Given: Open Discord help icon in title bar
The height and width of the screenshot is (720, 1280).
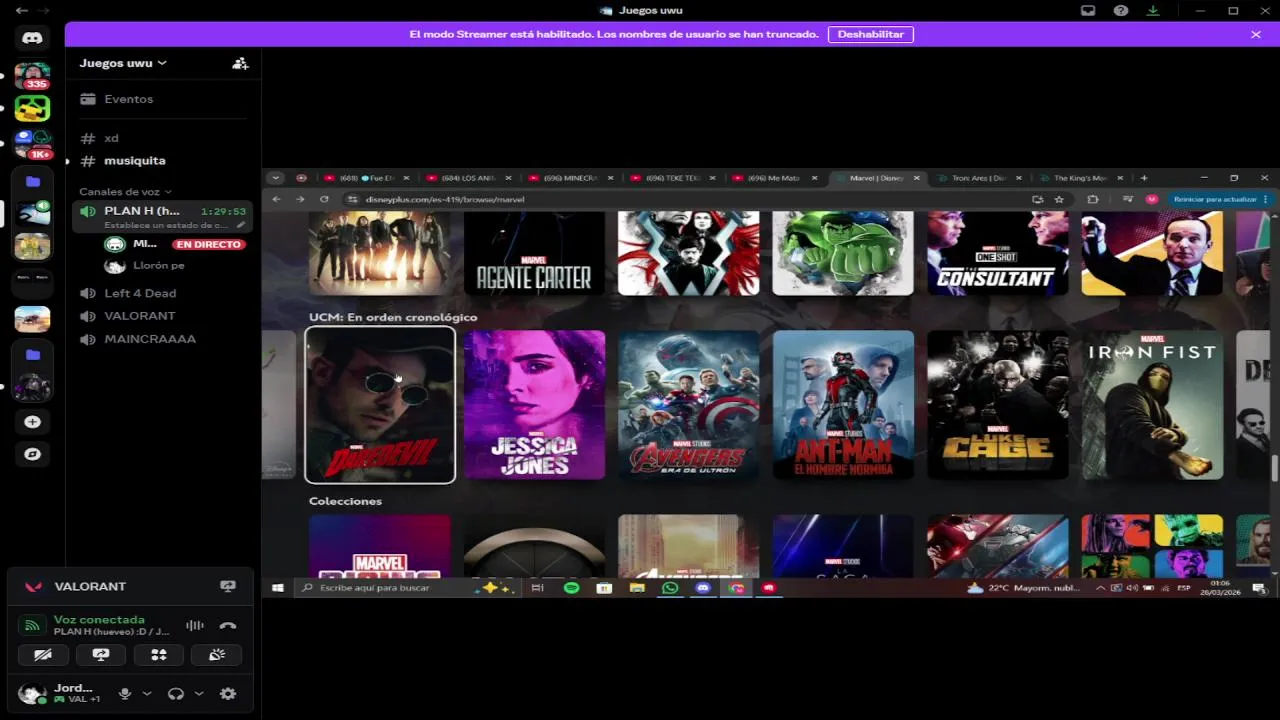Looking at the screenshot, I should (1121, 10).
